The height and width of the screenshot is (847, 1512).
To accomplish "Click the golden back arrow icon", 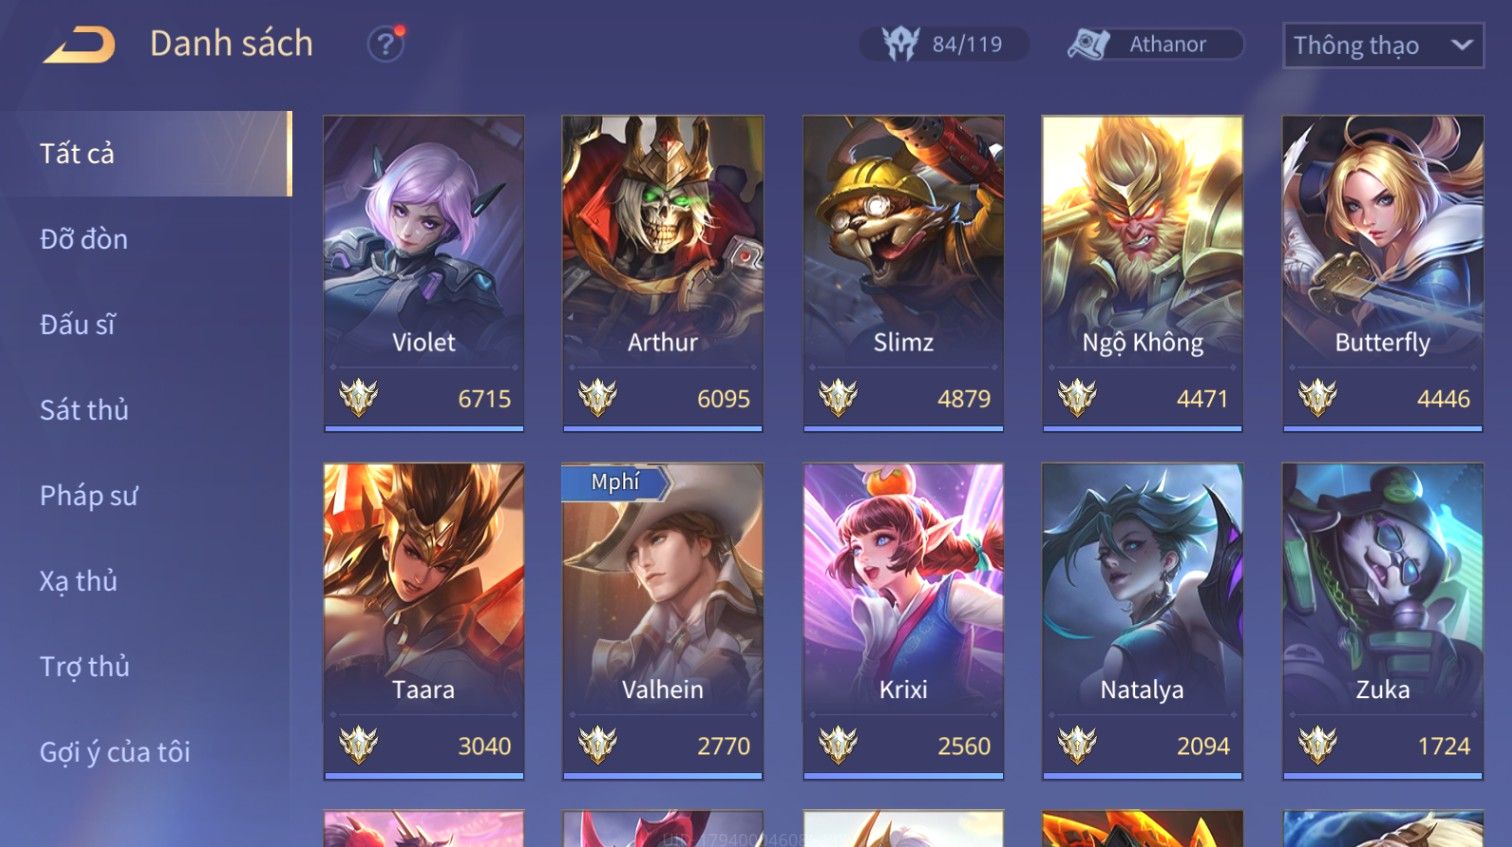I will coord(79,44).
